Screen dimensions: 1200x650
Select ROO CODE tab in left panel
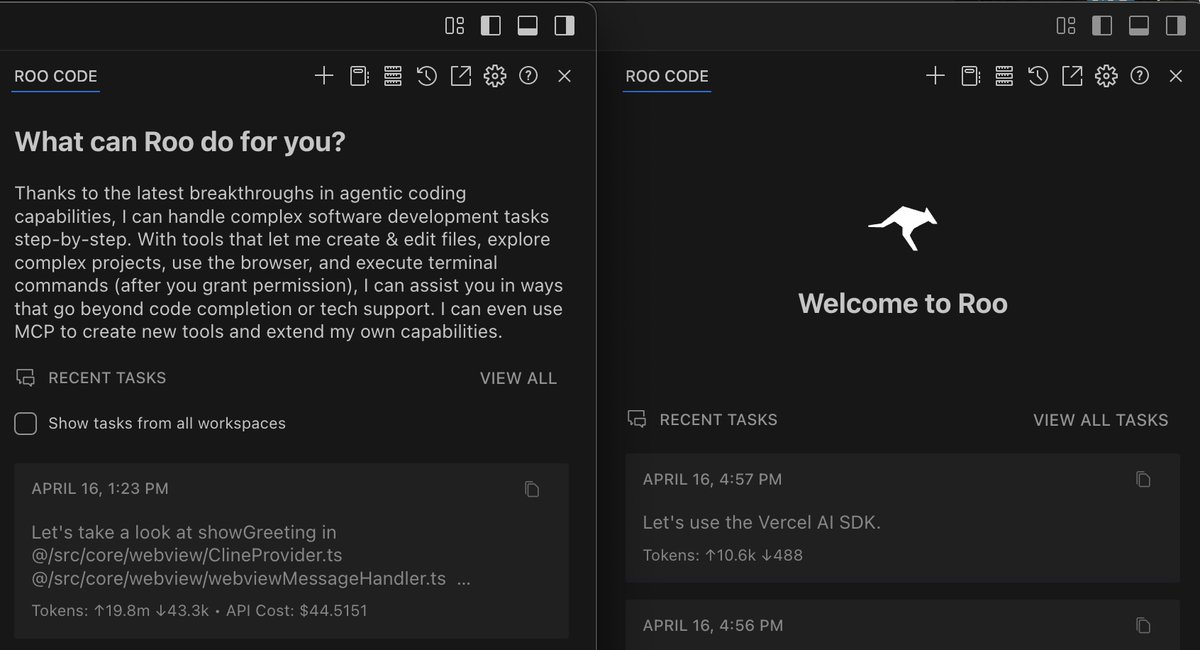[56, 76]
